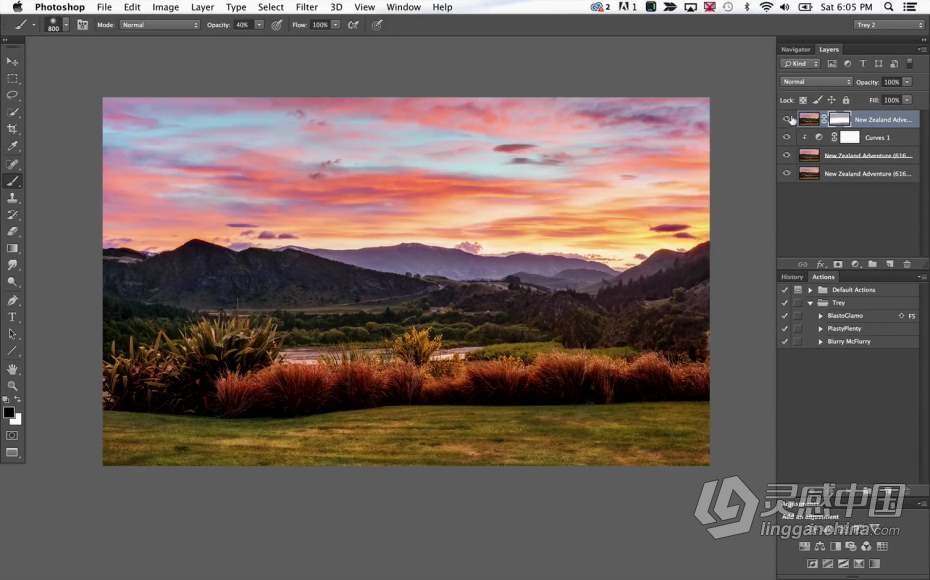The height and width of the screenshot is (580, 930).
Task: Click lock position icon in Layers
Action: 832,100
